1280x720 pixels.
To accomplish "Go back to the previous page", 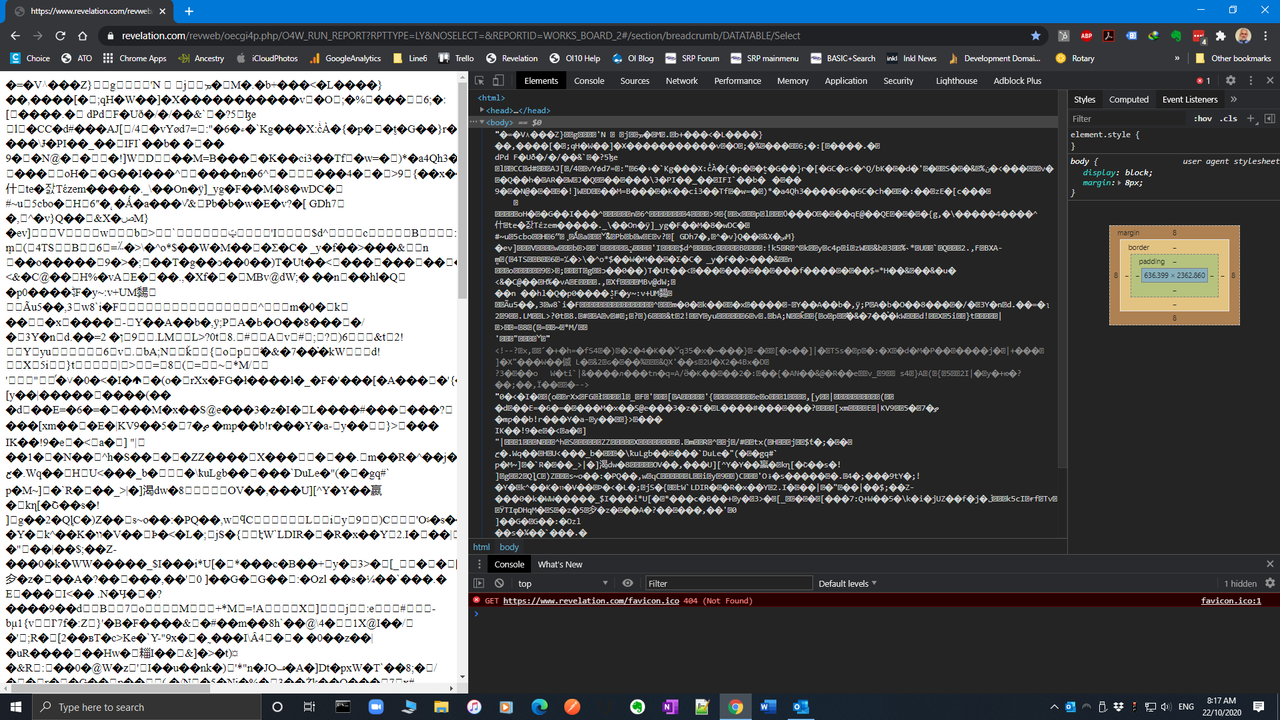I will pyautogui.click(x=16, y=36).
